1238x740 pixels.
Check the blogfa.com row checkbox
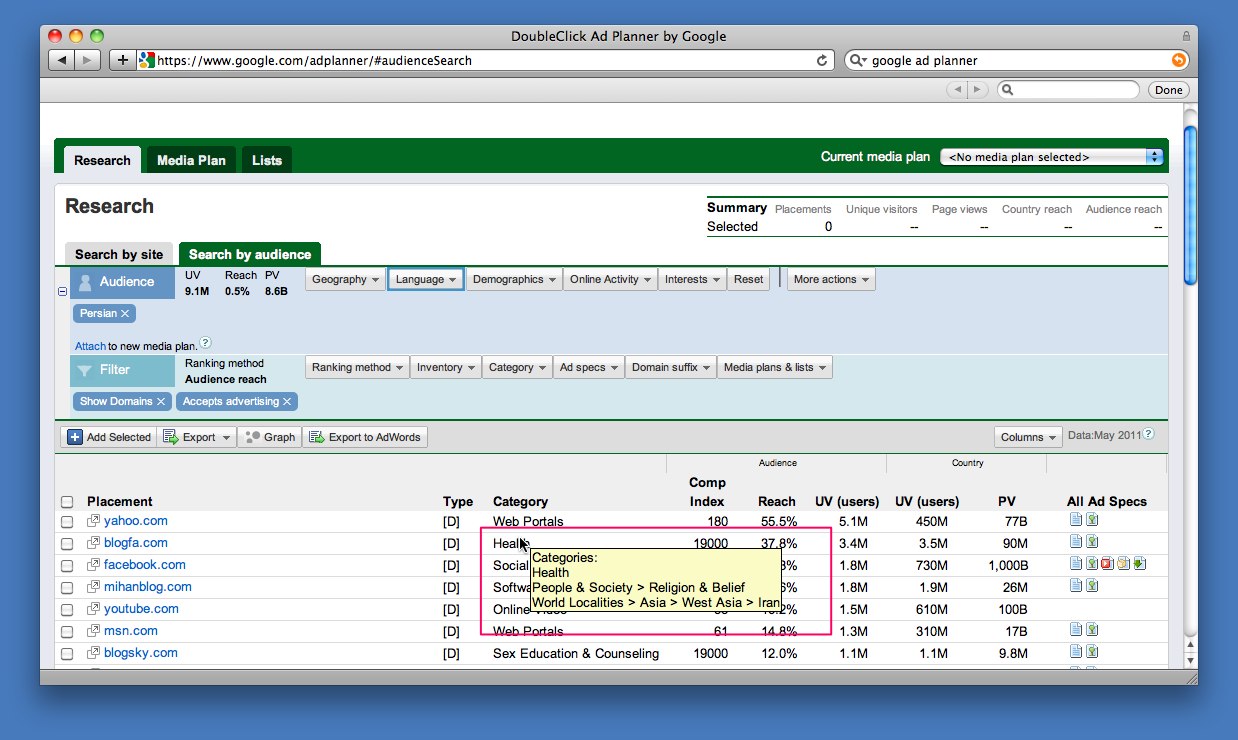pyautogui.click(x=67, y=544)
